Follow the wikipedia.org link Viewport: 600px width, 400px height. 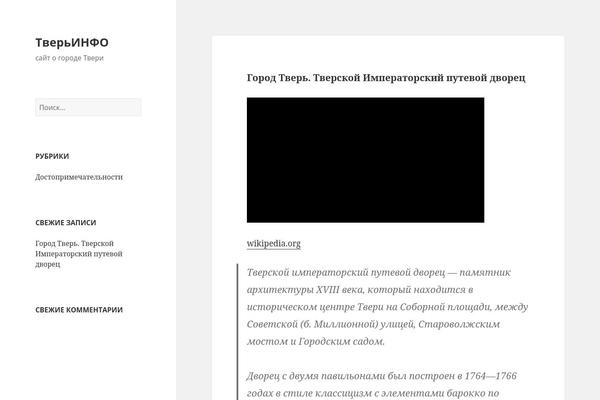click(x=274, y=243)
